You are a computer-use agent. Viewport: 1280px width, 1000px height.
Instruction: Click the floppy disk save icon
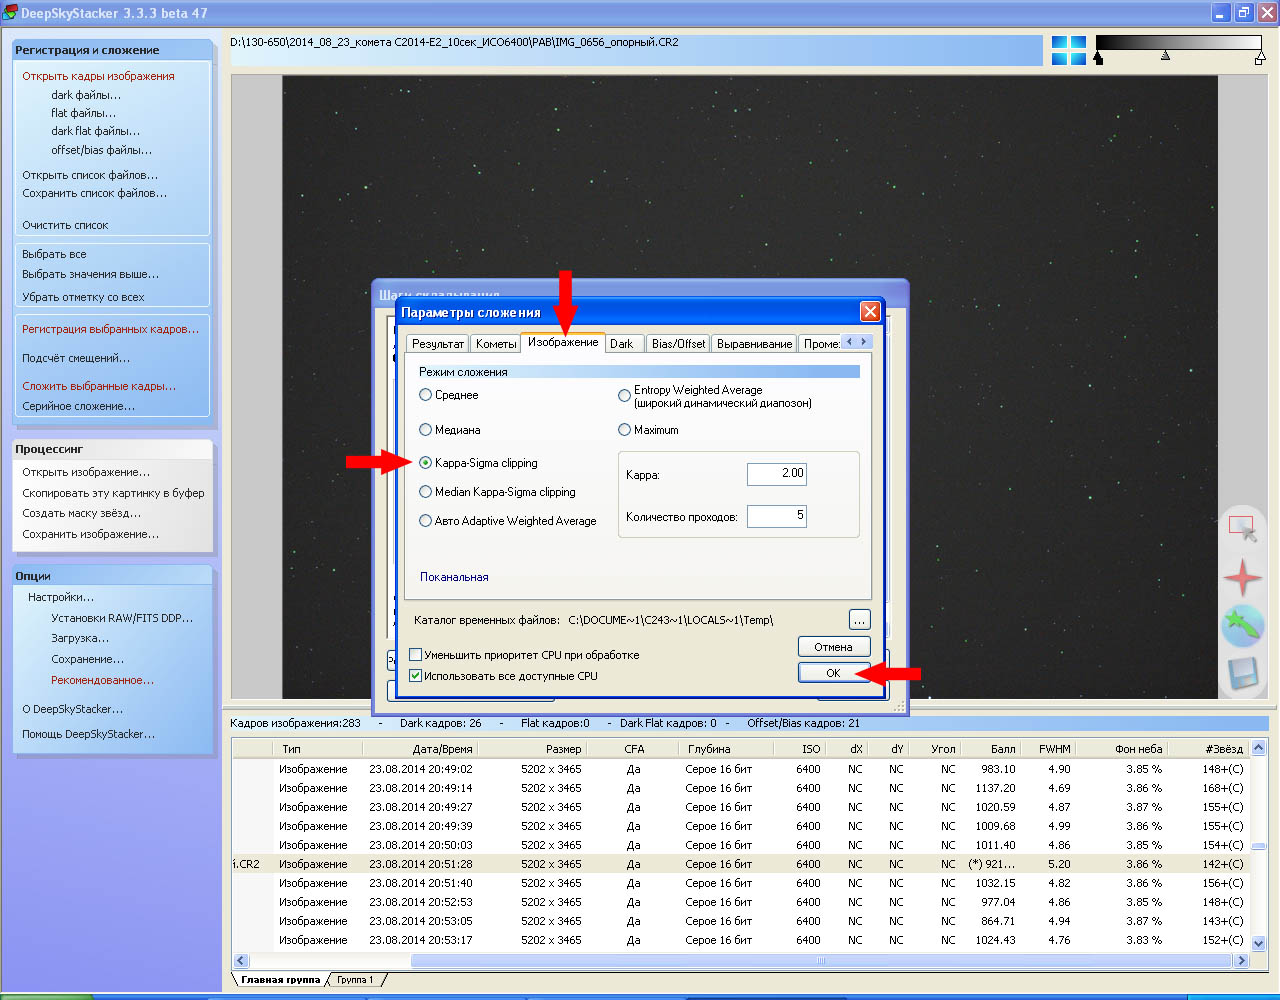(x=1242, y=674)
